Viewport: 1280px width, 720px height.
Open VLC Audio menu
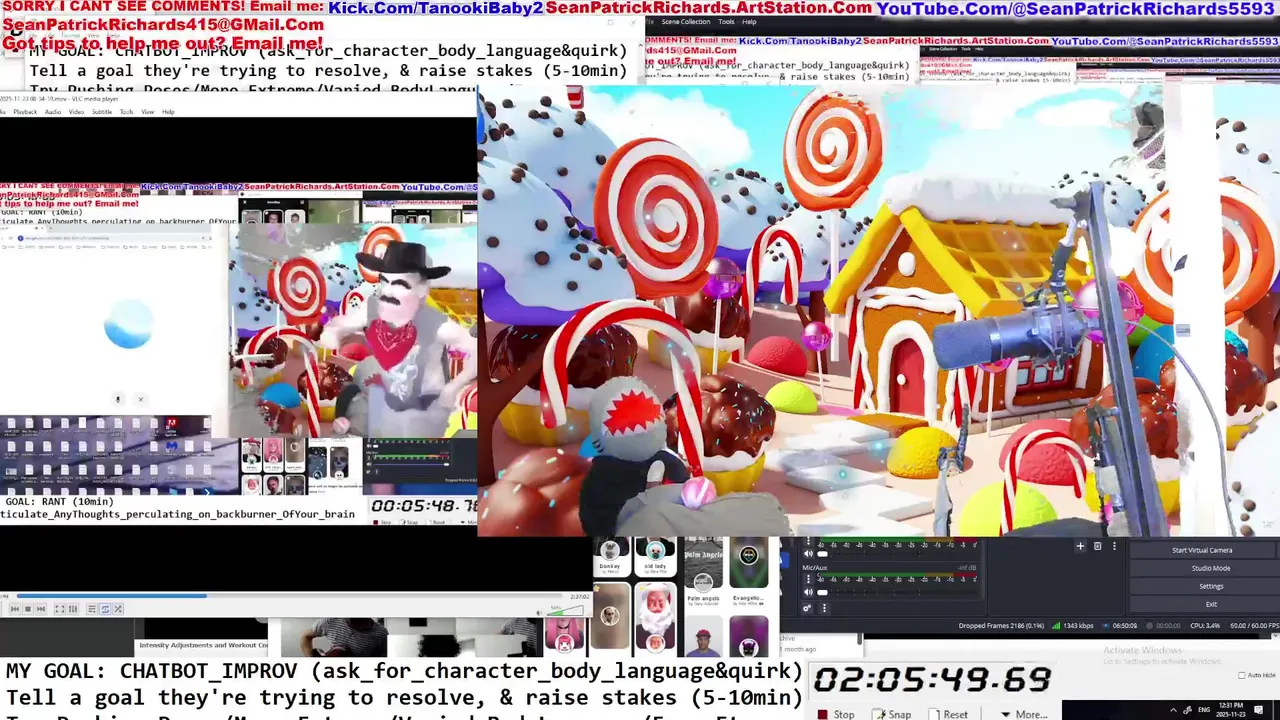53,112
